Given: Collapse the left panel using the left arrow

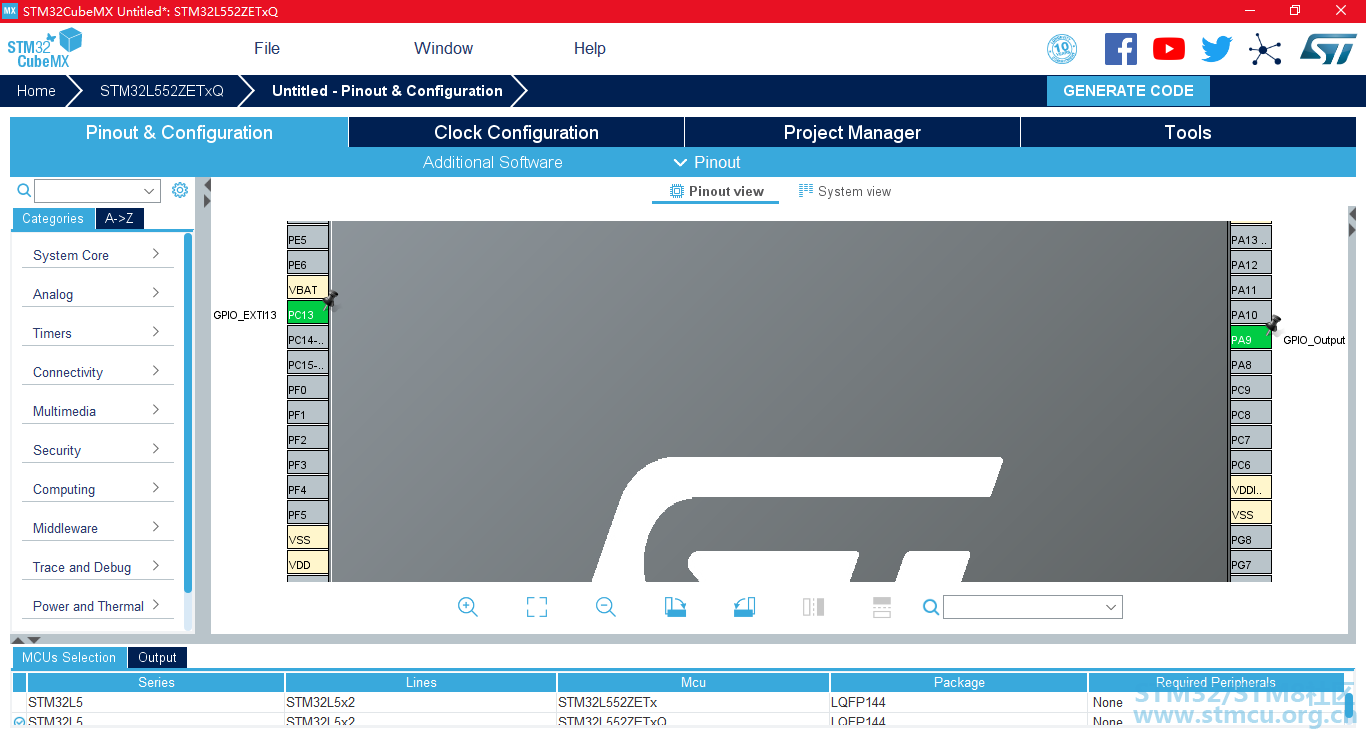Looking at the screenshot, I should pos(207,185).
